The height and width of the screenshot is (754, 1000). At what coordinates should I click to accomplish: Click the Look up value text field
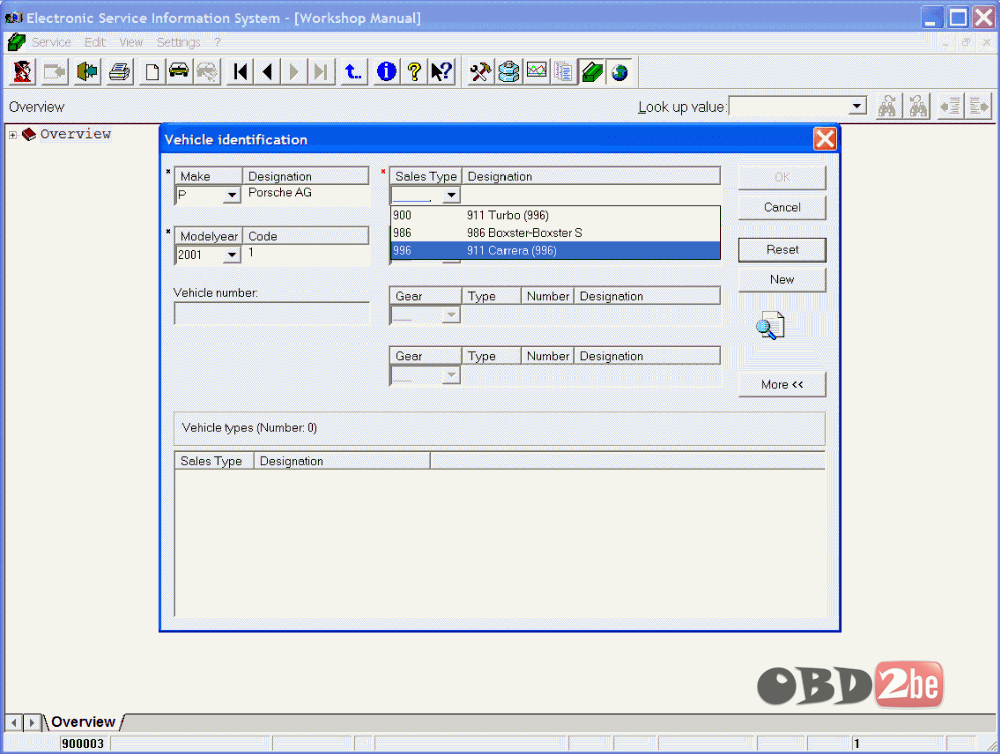coord(789,106)
